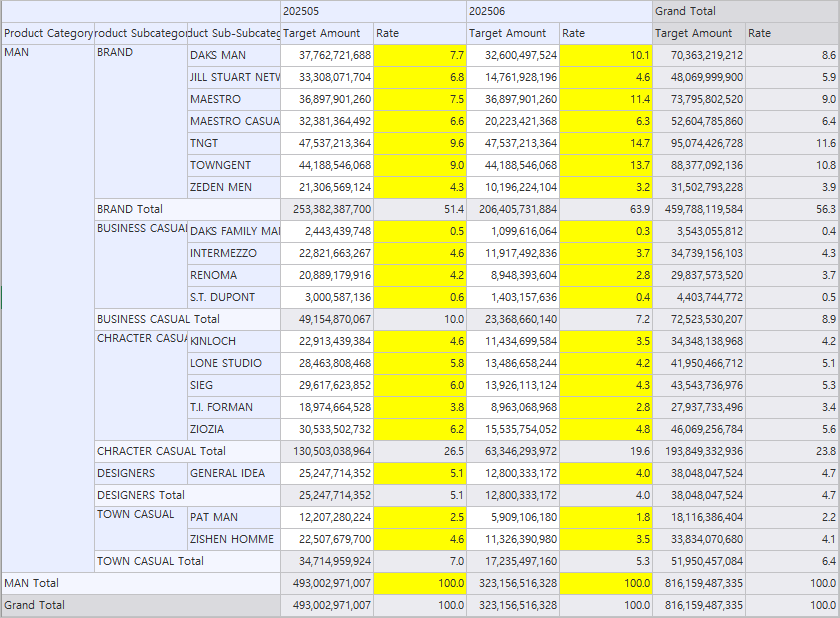Select the ZISHEN HOMME row label
The width and height of the screenshot is (840, 618).
pos(234,539)
